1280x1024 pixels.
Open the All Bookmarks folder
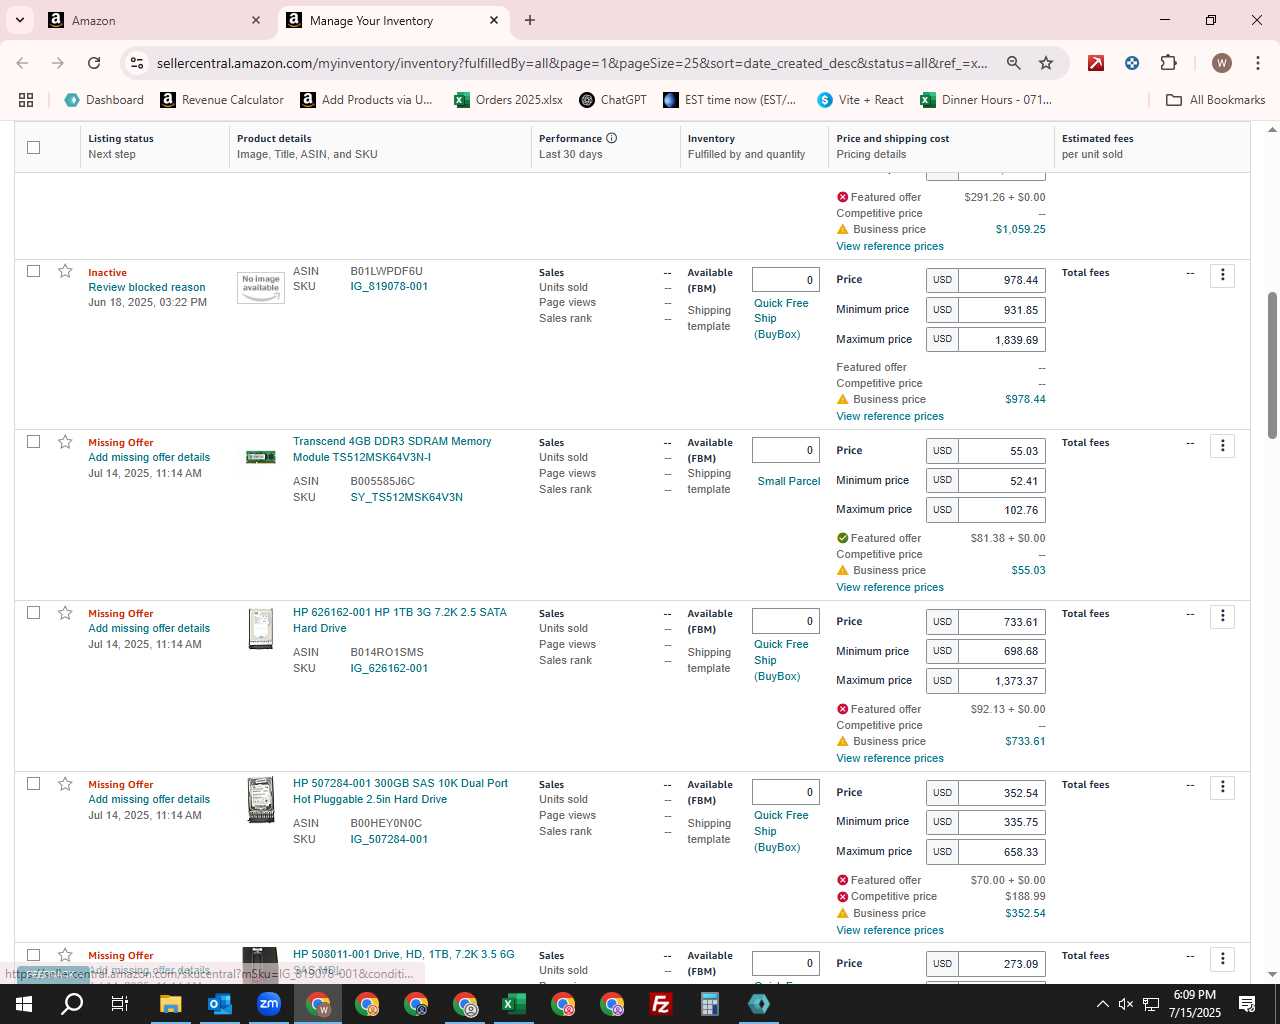(1216, 100)
